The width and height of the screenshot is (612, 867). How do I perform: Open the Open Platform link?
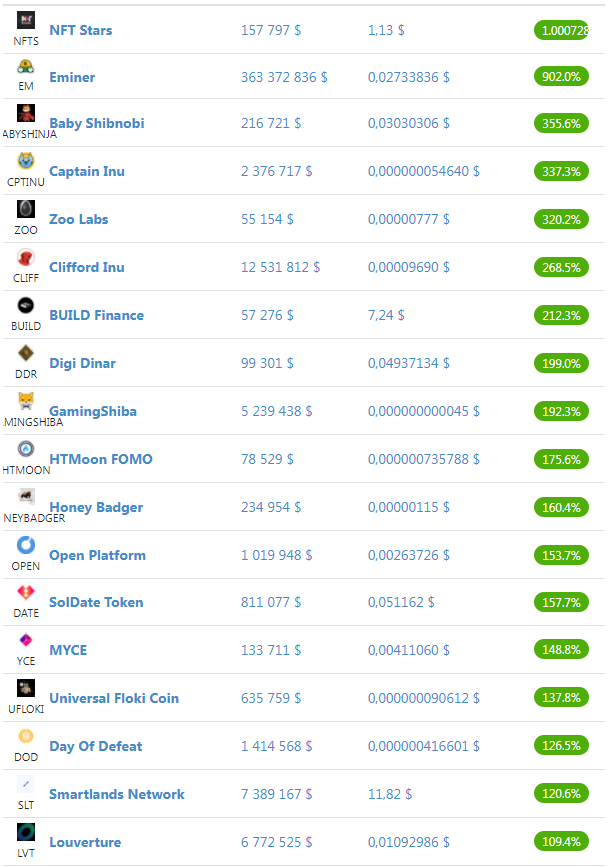(97, 556)
